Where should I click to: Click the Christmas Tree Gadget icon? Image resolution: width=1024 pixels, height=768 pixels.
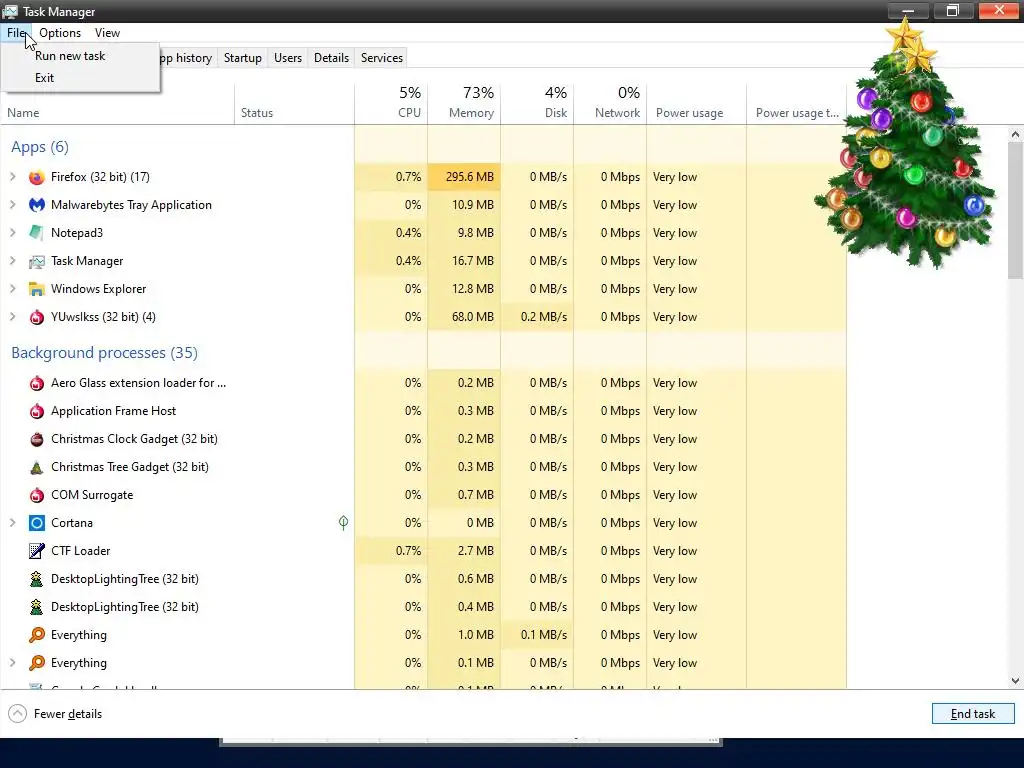point(37,468)
